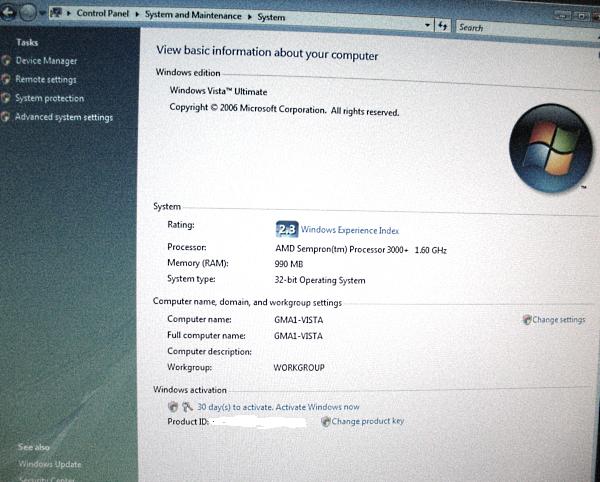Click the shield icon beside Remote settings
This screenshot has height=482, width=600.
click(x=7, y=80)
